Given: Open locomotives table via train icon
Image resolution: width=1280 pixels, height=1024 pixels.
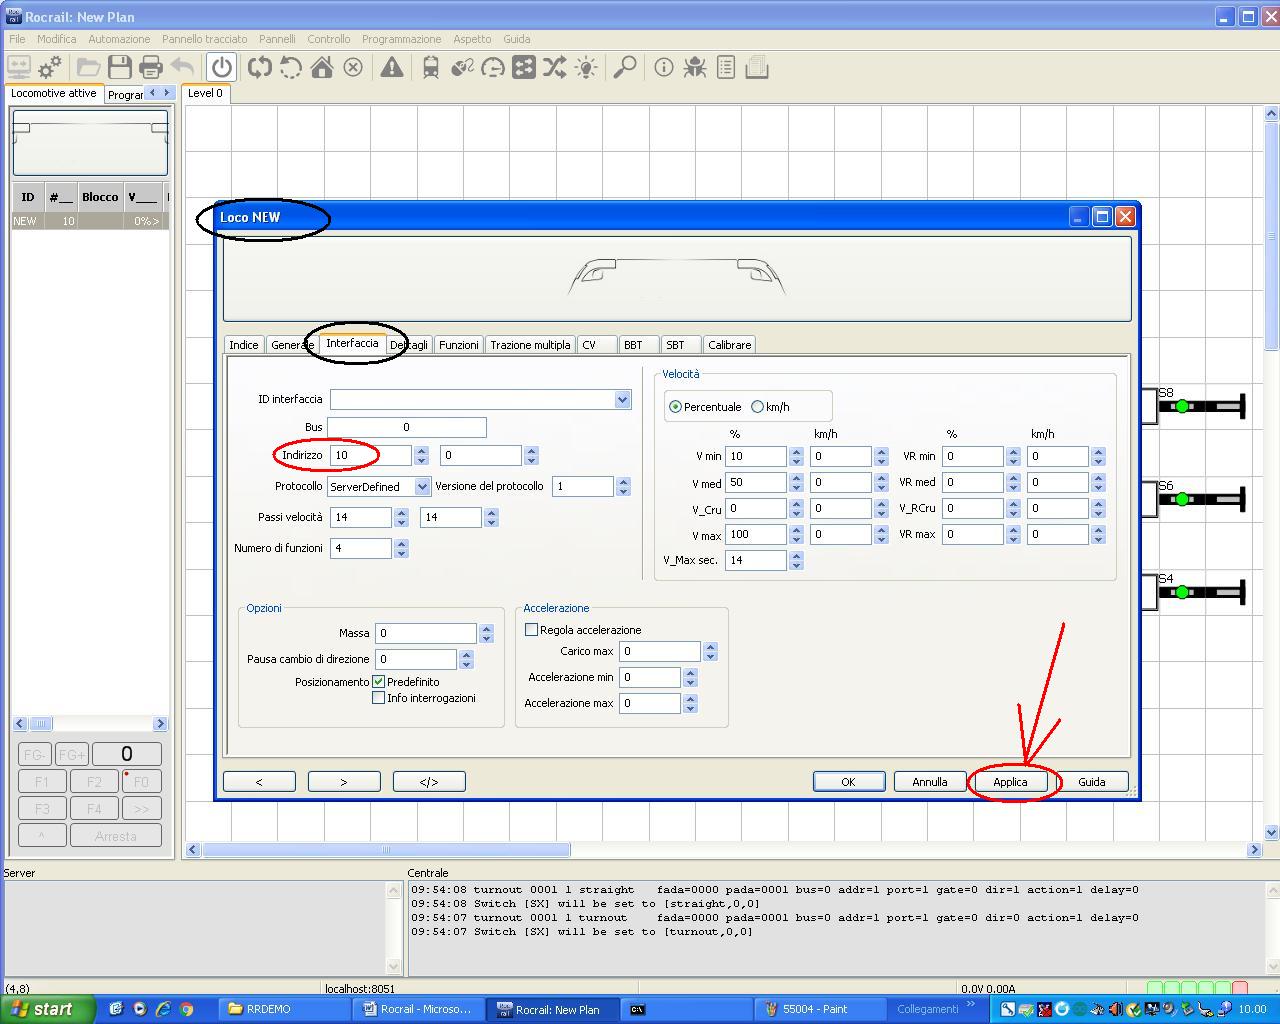Looking at the screenshot, I should pos(431,67).
